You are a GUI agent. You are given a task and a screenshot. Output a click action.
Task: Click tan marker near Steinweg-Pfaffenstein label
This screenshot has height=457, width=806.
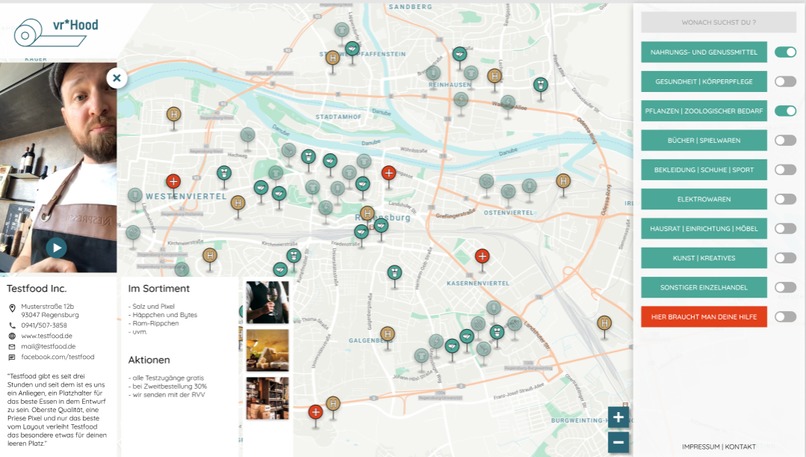tap(333, 58)
